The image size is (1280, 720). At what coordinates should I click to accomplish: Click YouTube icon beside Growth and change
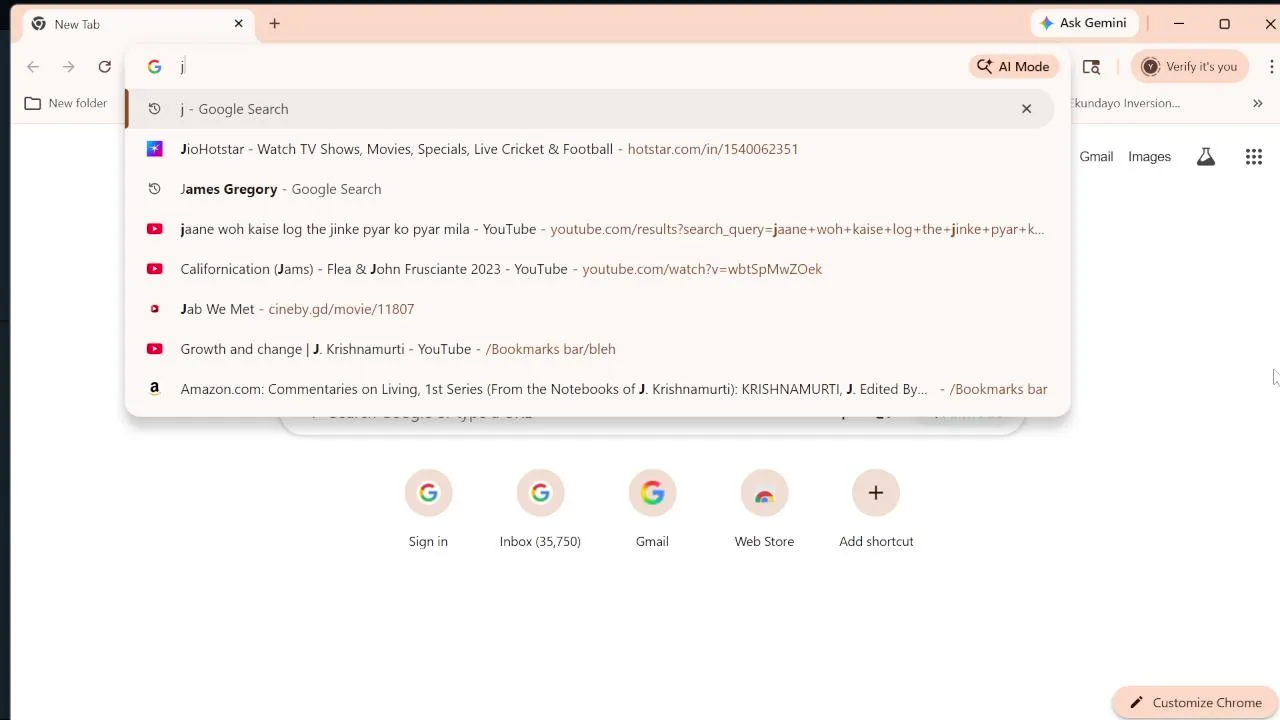pos(154,349)
